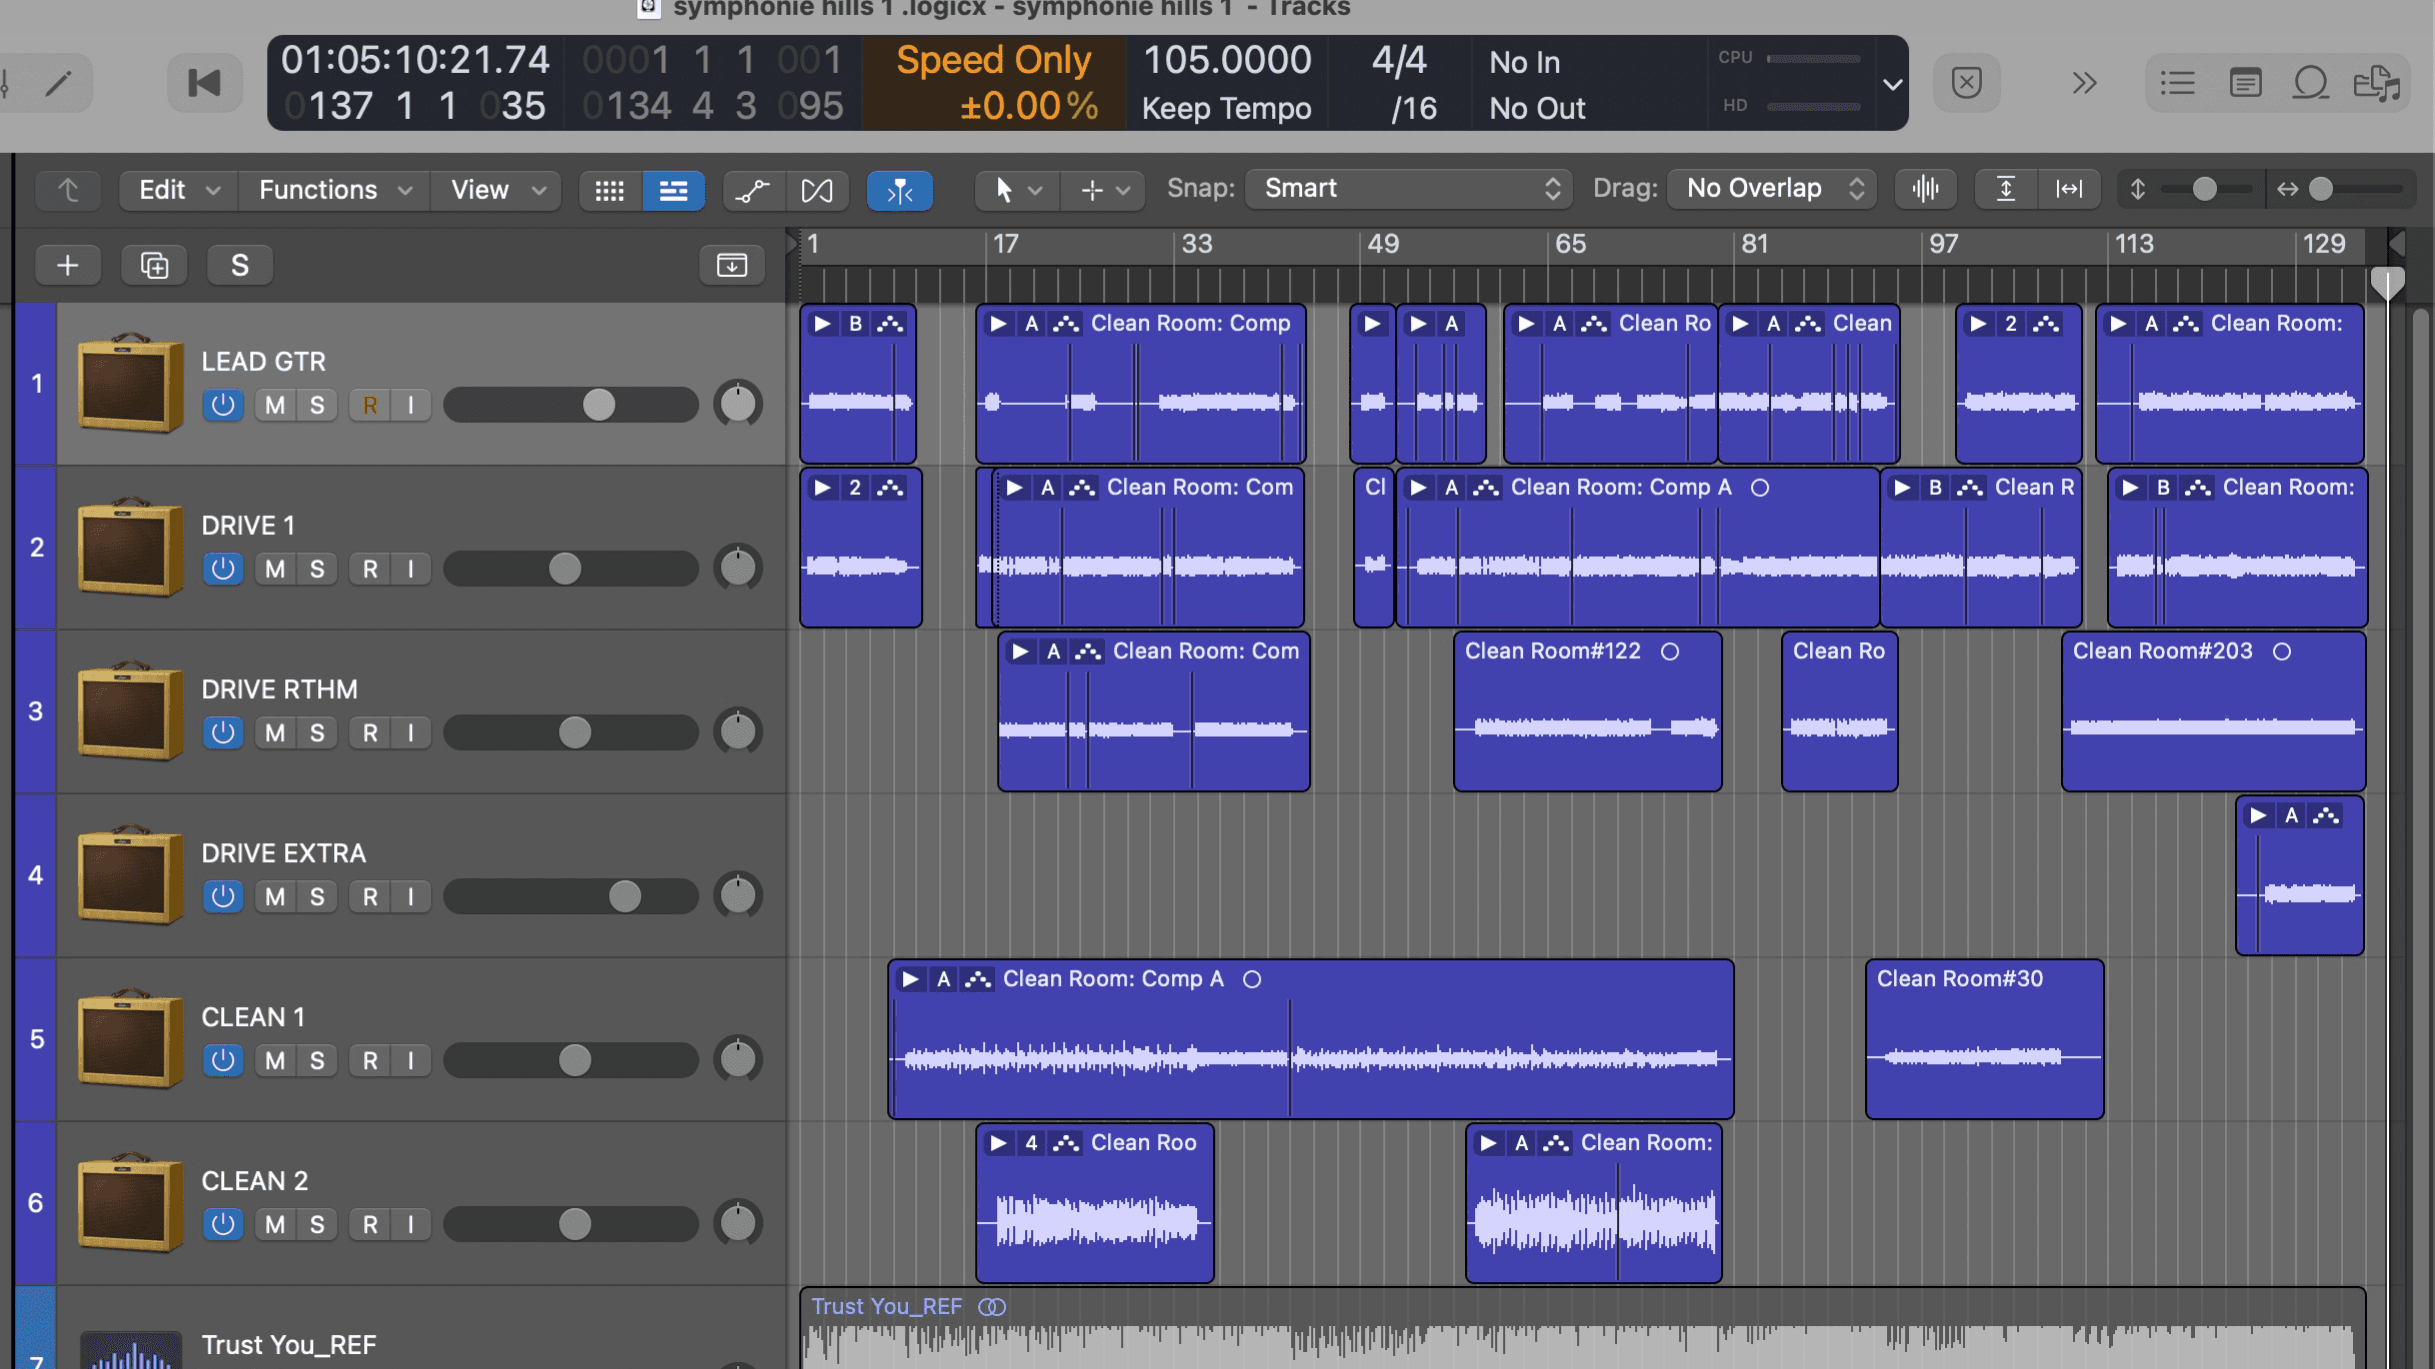Click the No In MIDI indicator

point(1524,62)
